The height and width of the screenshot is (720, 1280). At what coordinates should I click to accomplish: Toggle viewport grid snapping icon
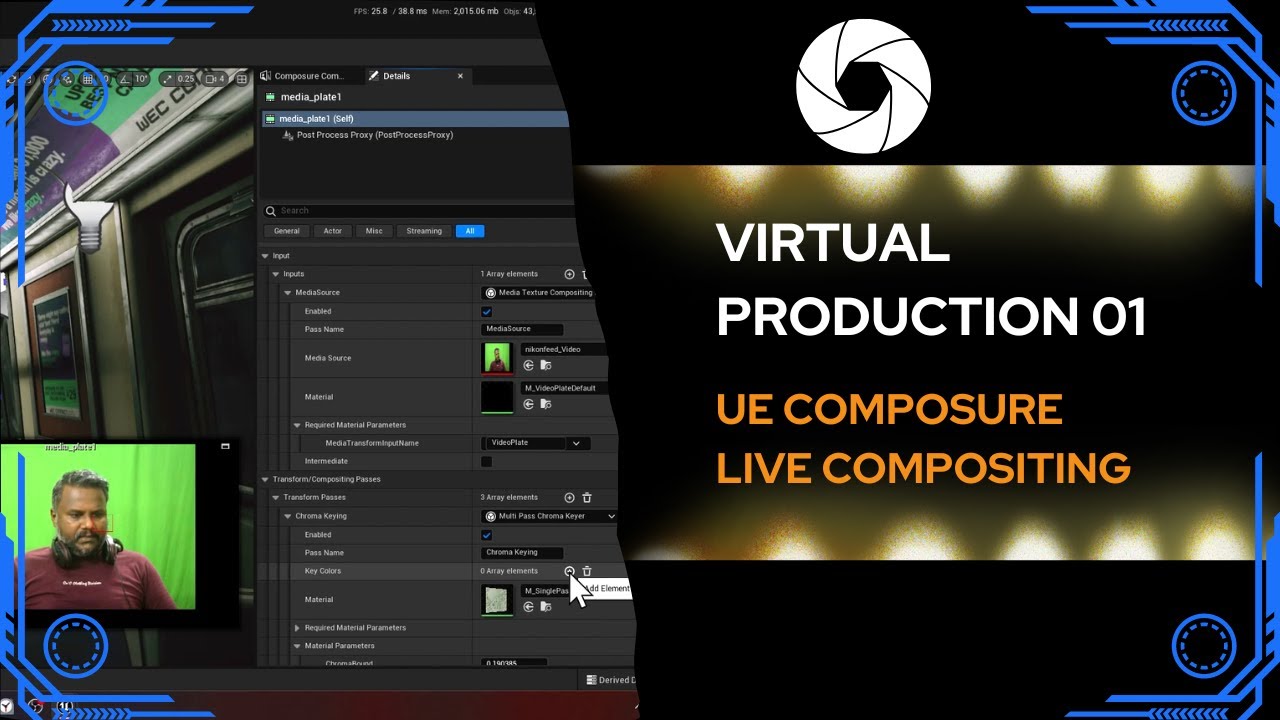tap(88, 79)
